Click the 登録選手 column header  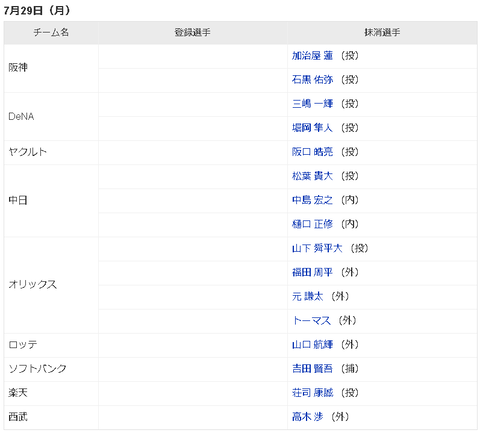[x=193, y=32]
